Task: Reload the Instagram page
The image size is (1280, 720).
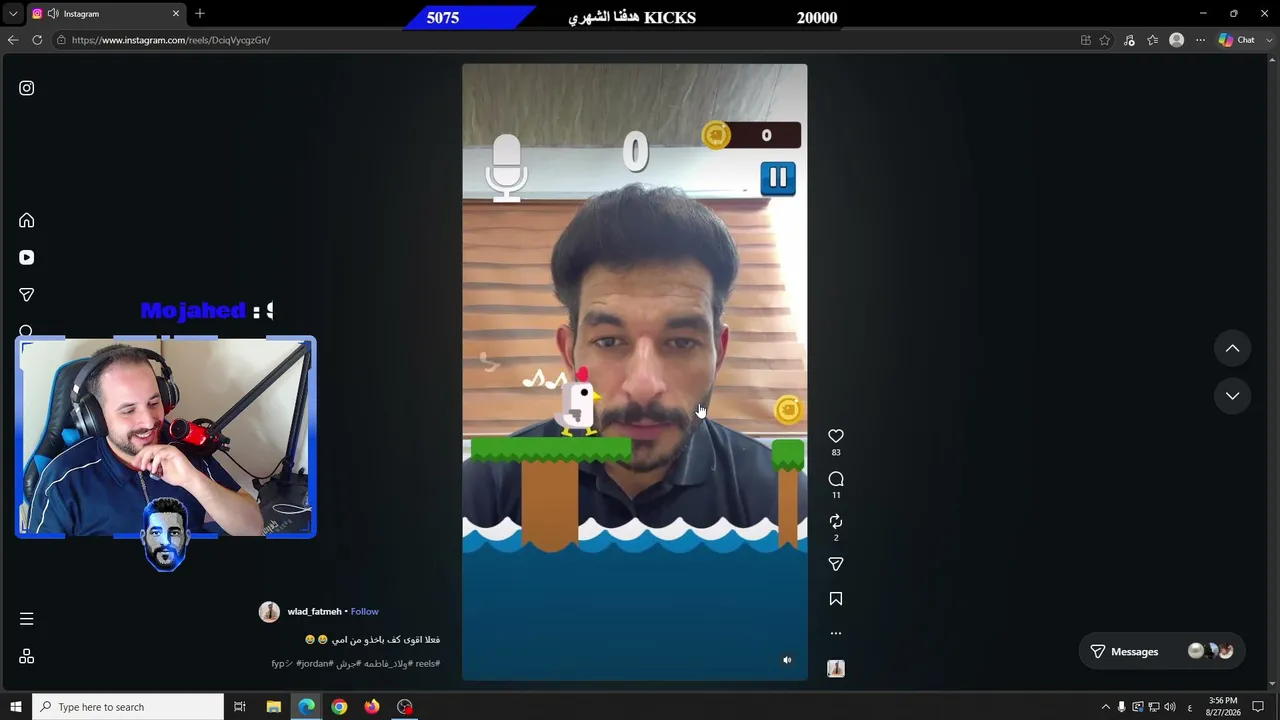Action: [x=37, y=40]
